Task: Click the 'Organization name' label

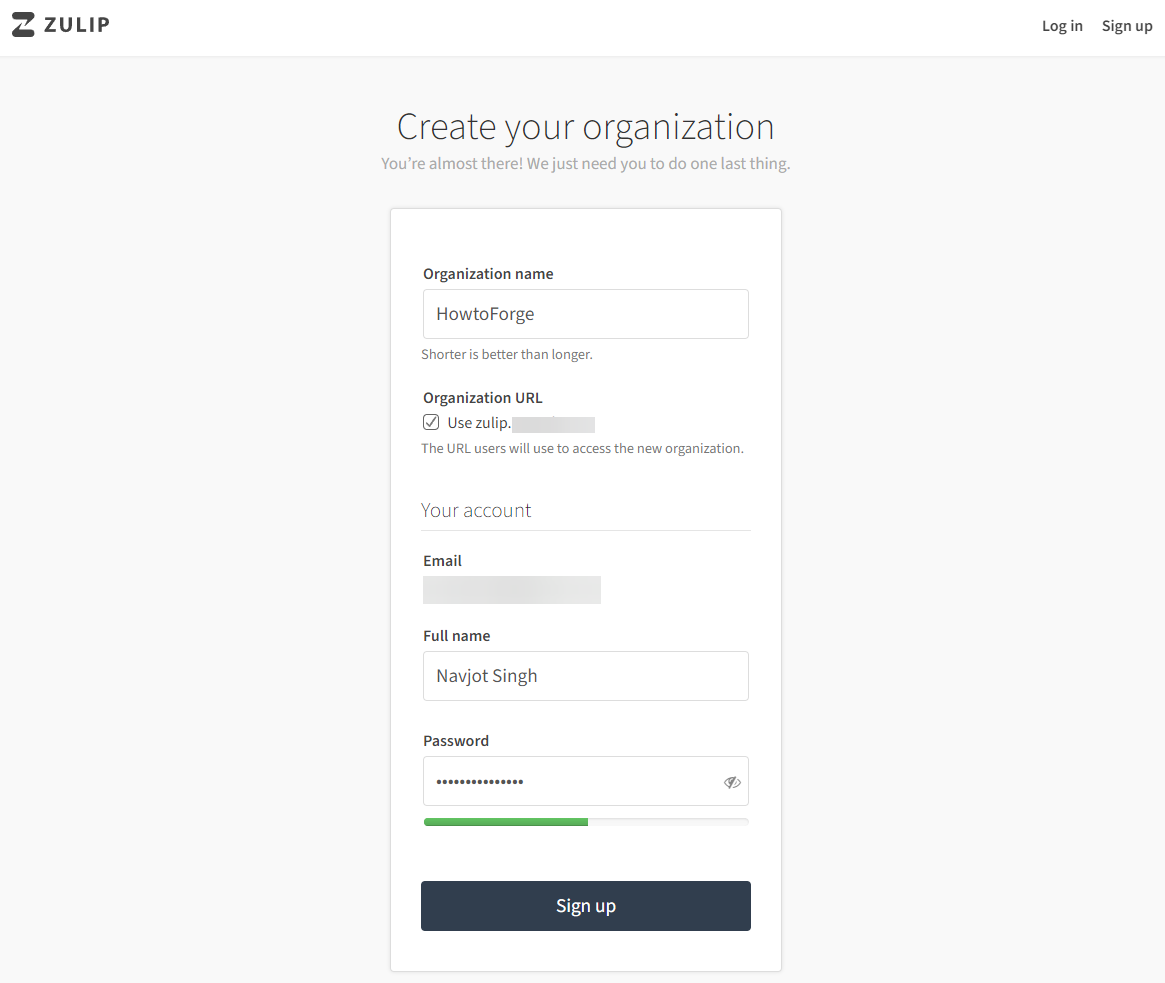Action: point(488,273)
